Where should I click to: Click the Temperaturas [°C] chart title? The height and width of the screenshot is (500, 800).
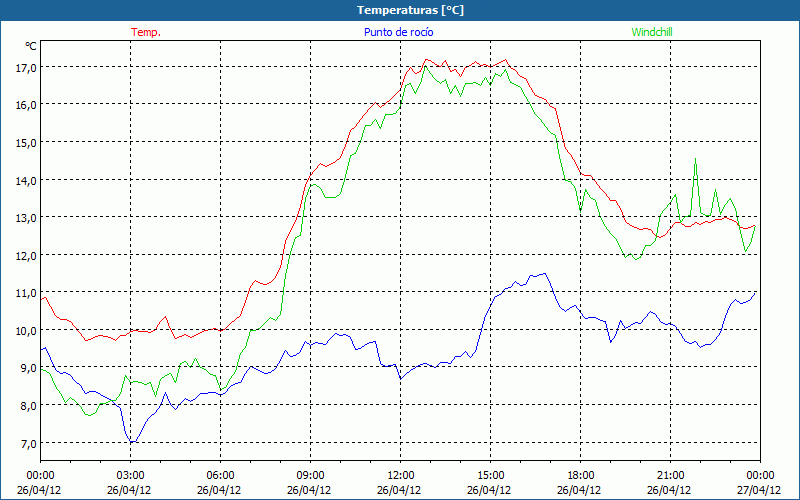tap(410, 10)
